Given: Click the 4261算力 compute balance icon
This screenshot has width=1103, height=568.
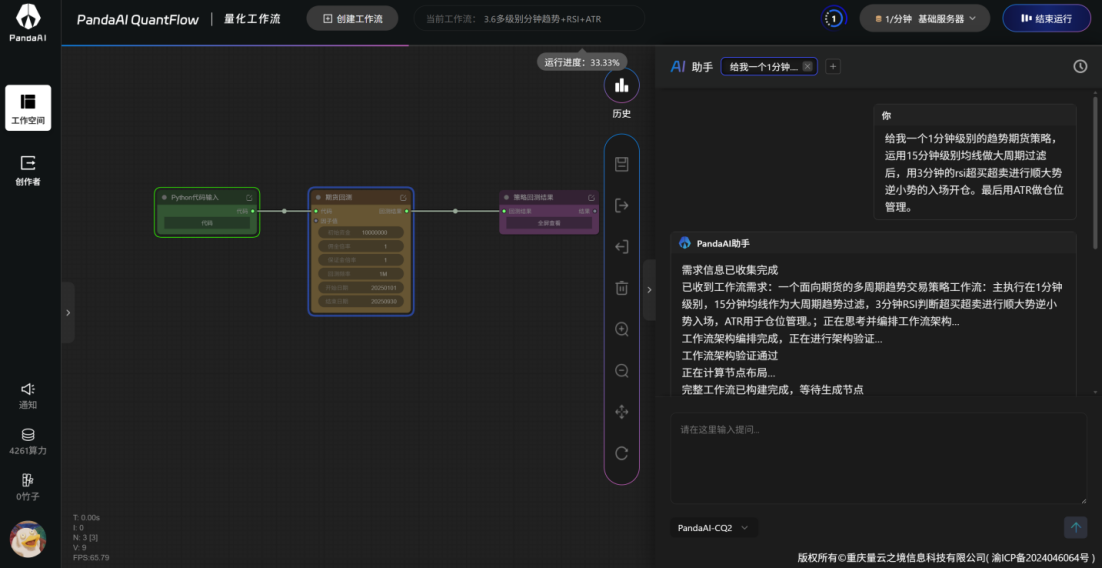Looking at the screenshot, I should [x=28, y=434].
